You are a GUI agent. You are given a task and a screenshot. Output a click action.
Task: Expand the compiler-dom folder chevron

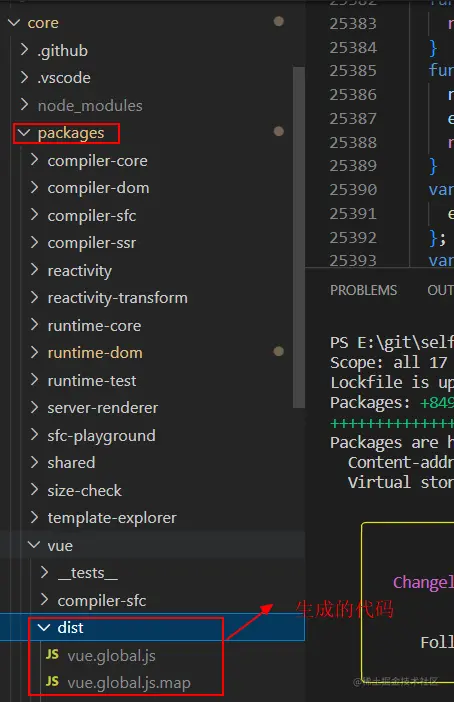click(34, 187)
